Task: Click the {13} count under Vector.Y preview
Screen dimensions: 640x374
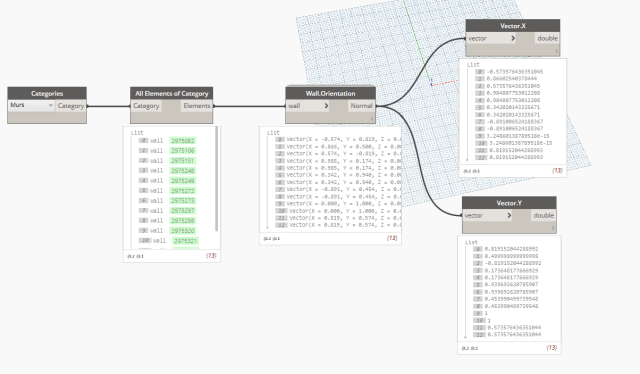Action: coord(551,347)
